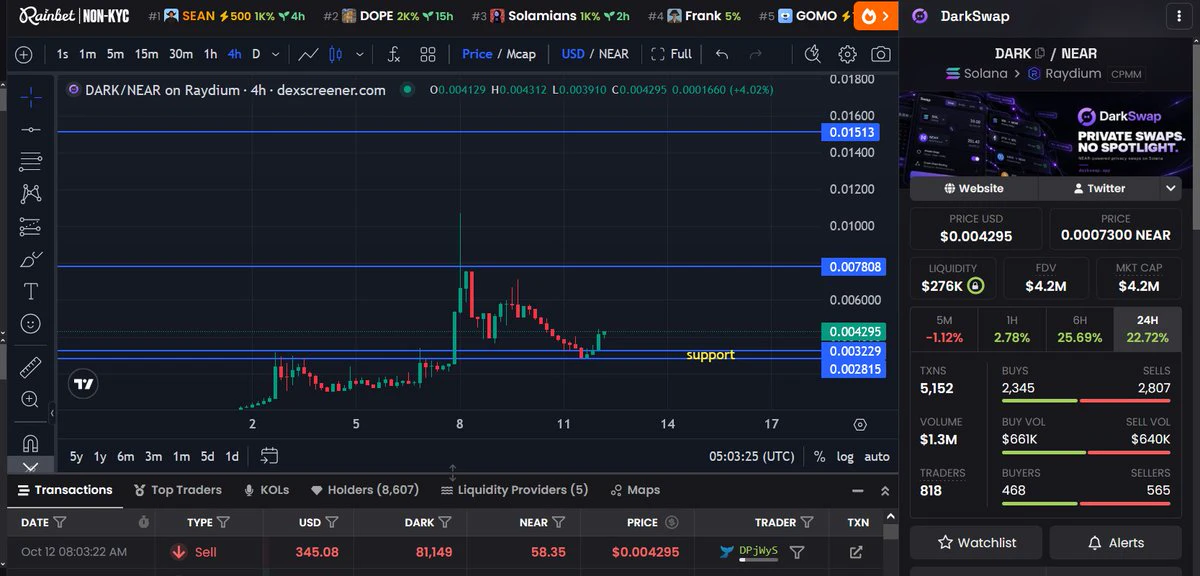Select the crosshair cursor tool

31,97
